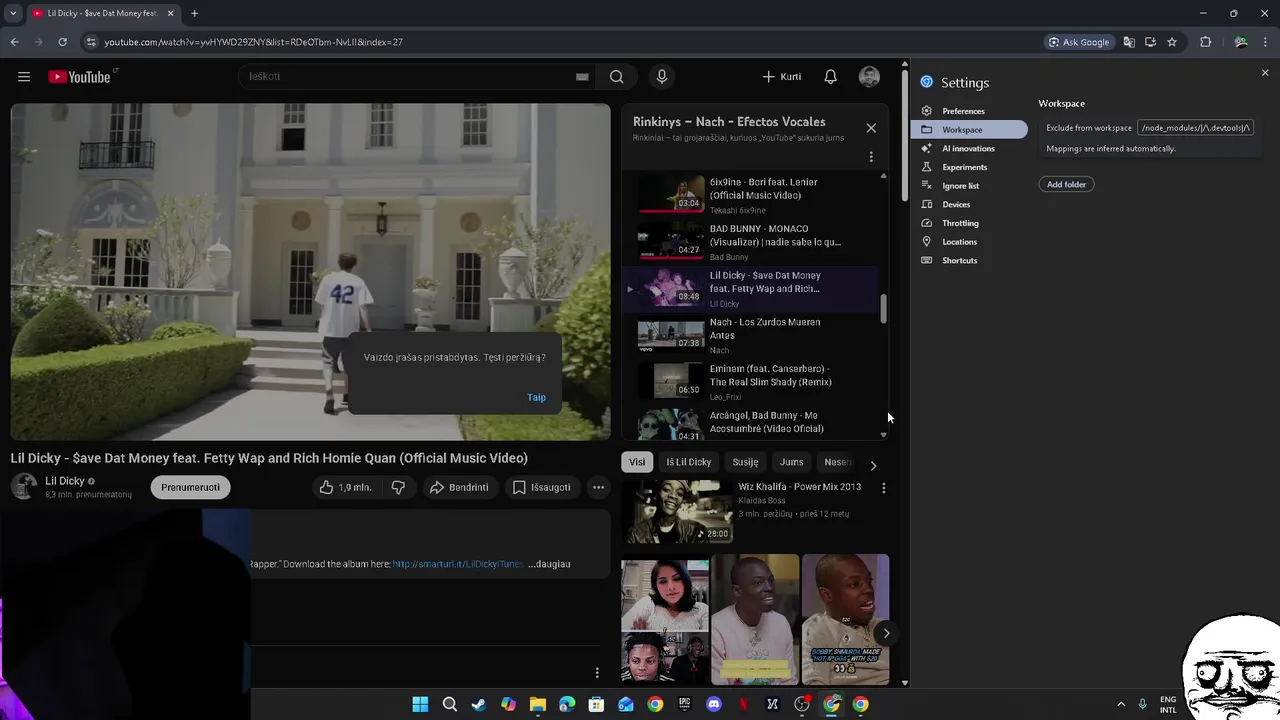Viewport: 1280px width, 720px height.
Task: Open Windows Start menu
Action: [420, 704]
